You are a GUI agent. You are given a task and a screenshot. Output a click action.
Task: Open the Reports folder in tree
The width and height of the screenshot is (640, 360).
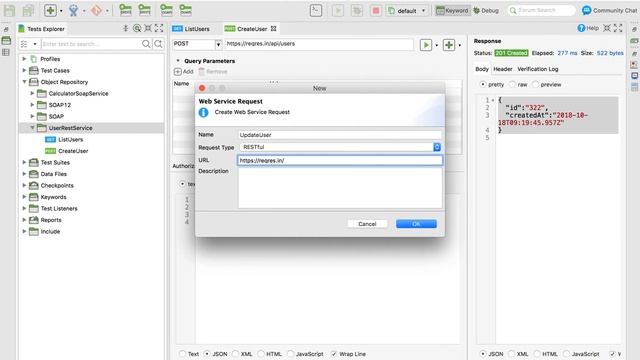(x=51, y=220)
